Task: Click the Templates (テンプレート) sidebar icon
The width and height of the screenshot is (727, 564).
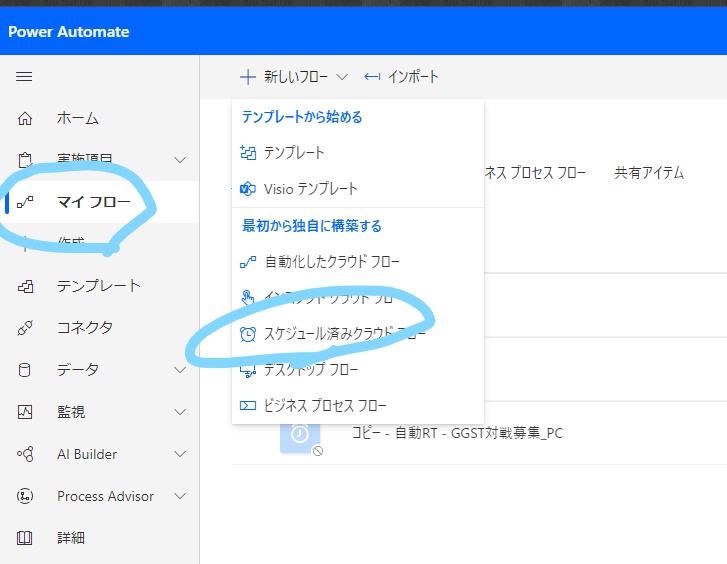Action: (x=26, y=286)
